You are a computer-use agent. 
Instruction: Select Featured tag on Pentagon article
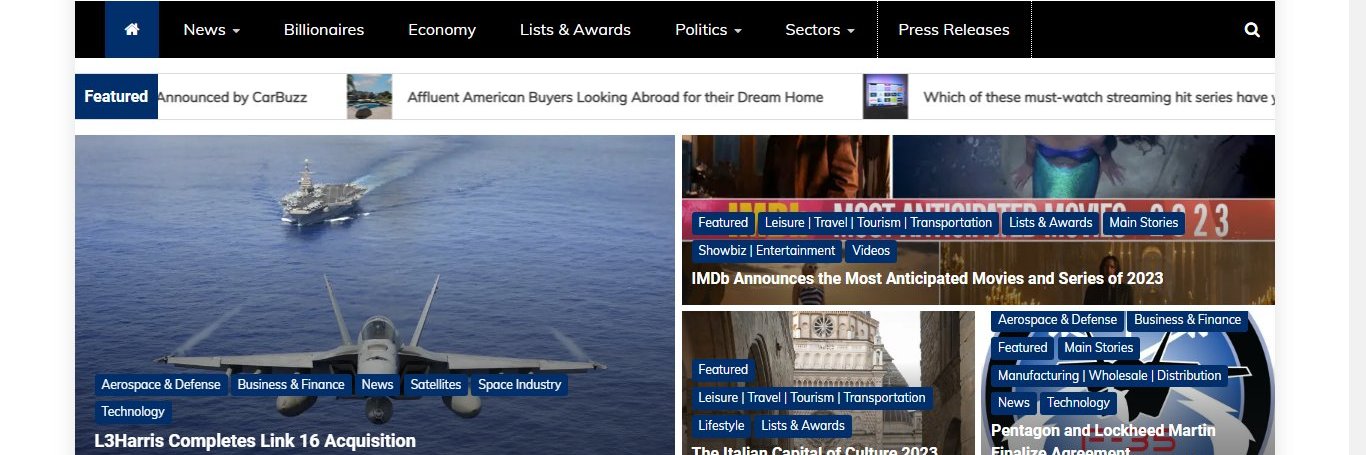(x=1022, y=348)
